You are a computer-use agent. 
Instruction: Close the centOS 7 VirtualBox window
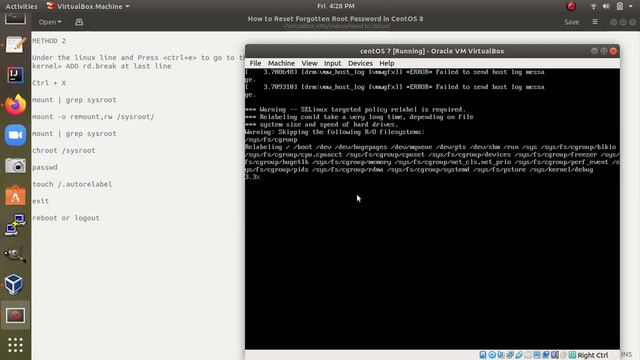[x=613, y=51]
